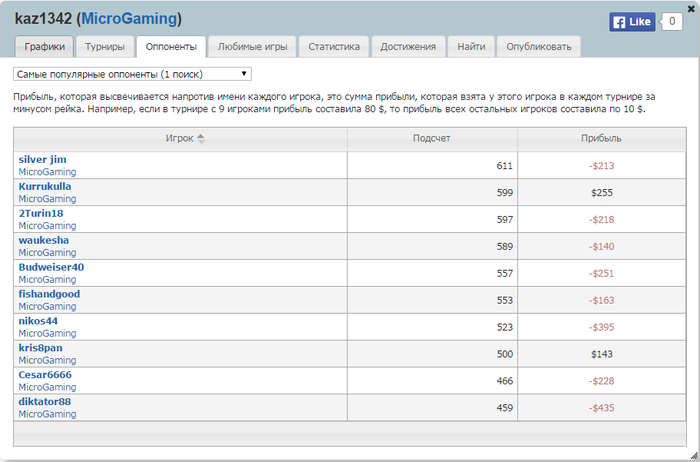Select the count value 611
This screenshot has width=700, height=462.
[x=504, y=166]
